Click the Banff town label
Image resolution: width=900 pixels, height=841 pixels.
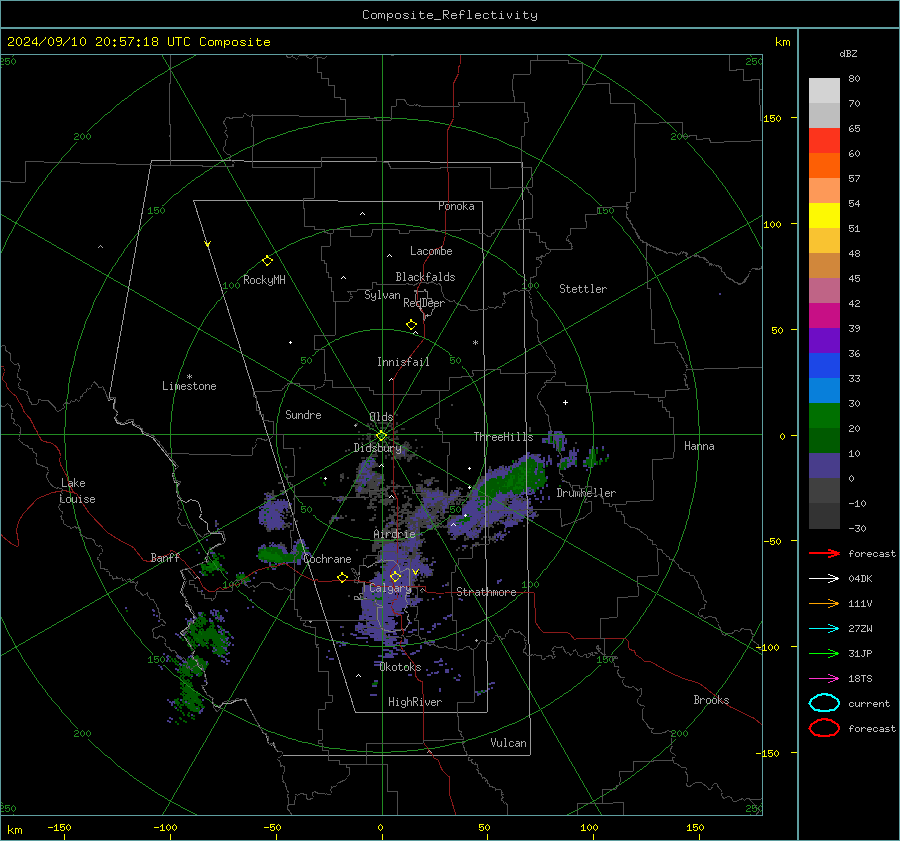pos(165,557)
